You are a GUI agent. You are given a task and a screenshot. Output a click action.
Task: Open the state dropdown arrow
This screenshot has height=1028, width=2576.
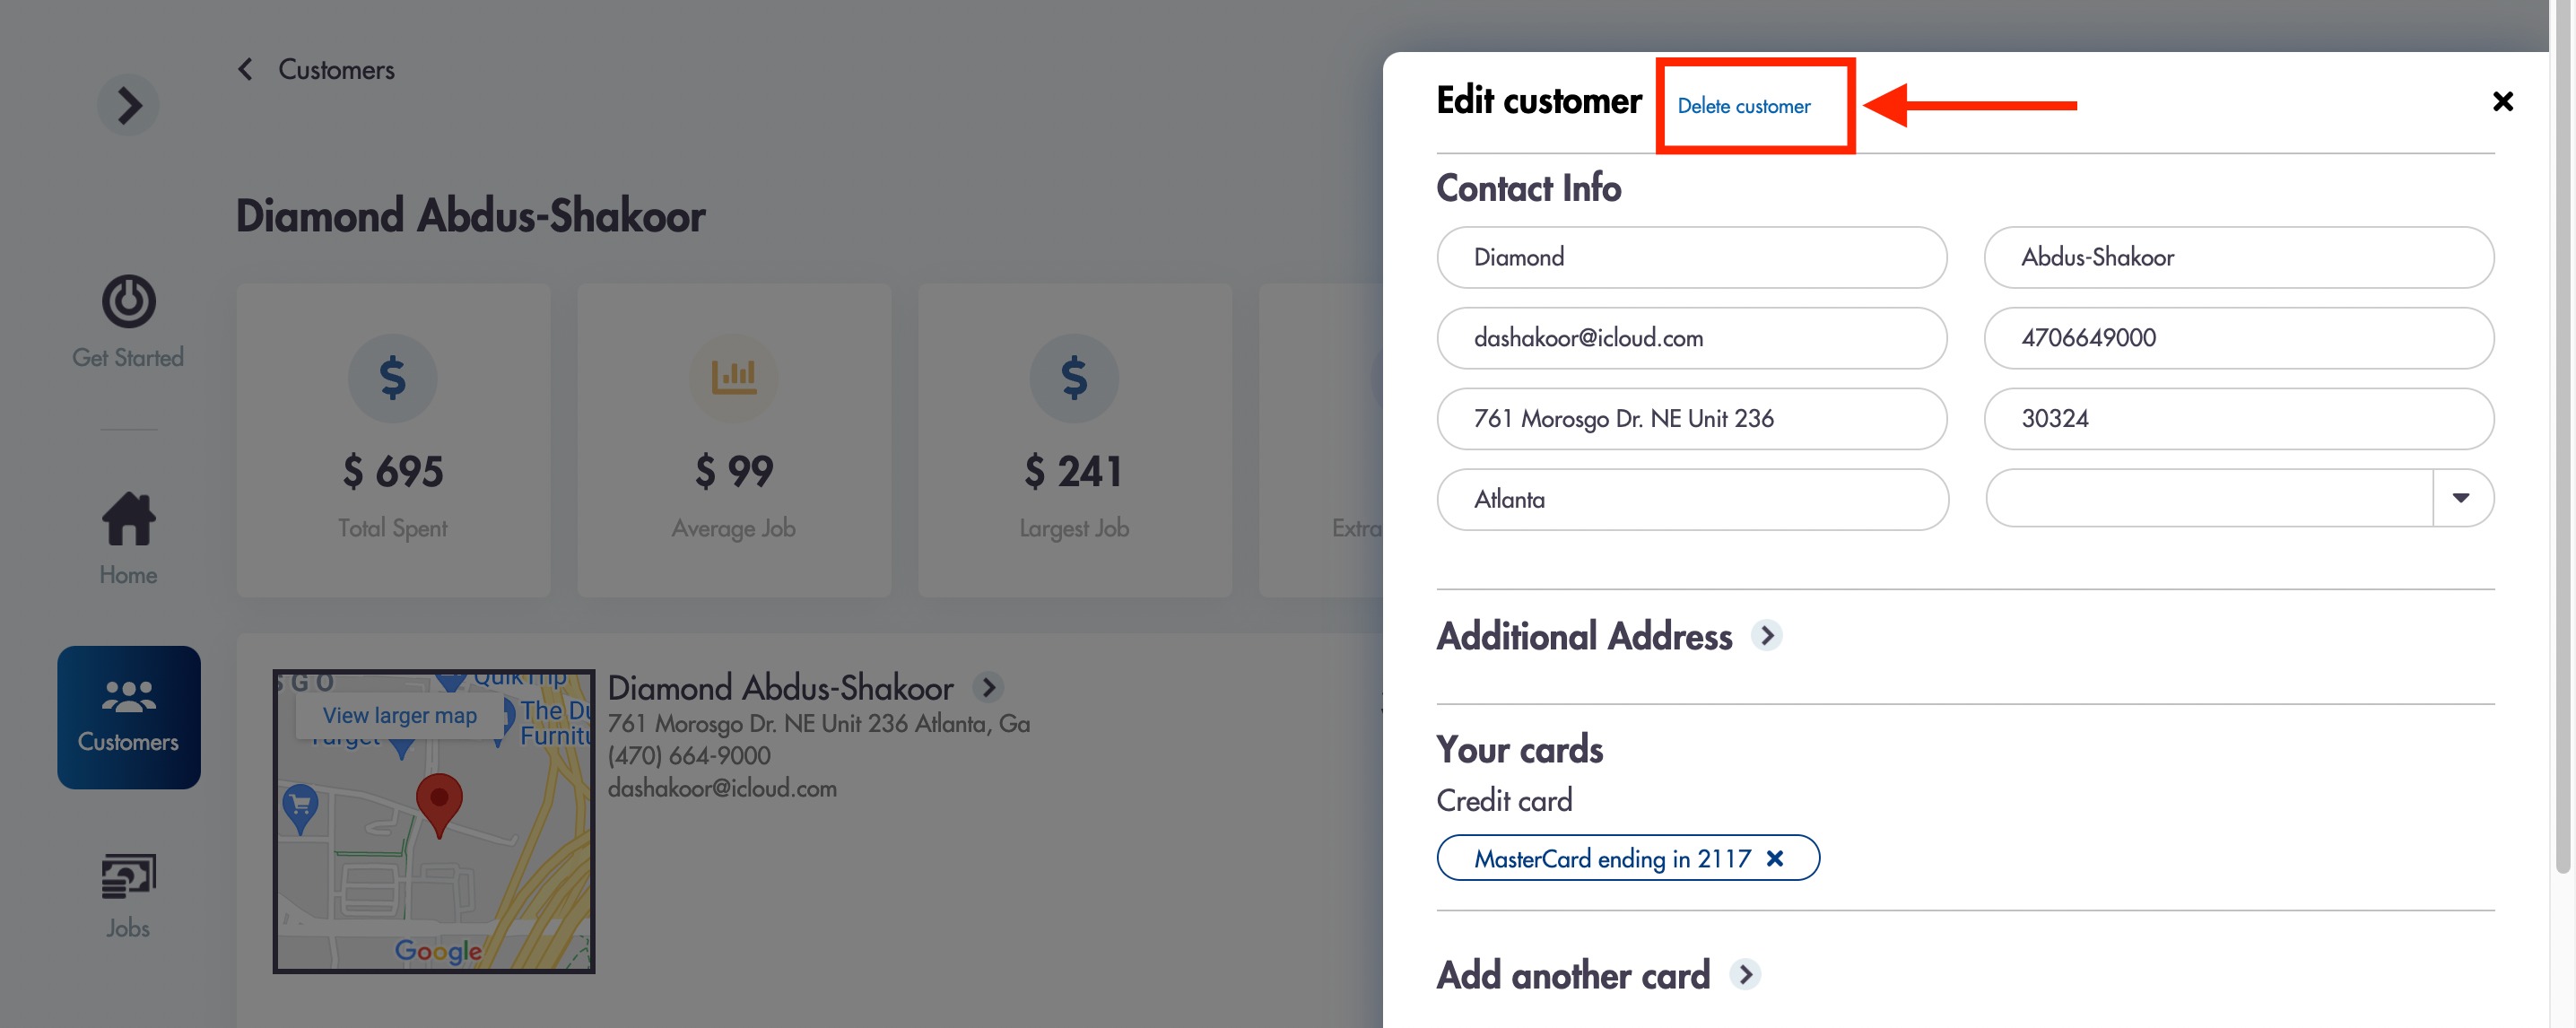[x=2461, y=498]
